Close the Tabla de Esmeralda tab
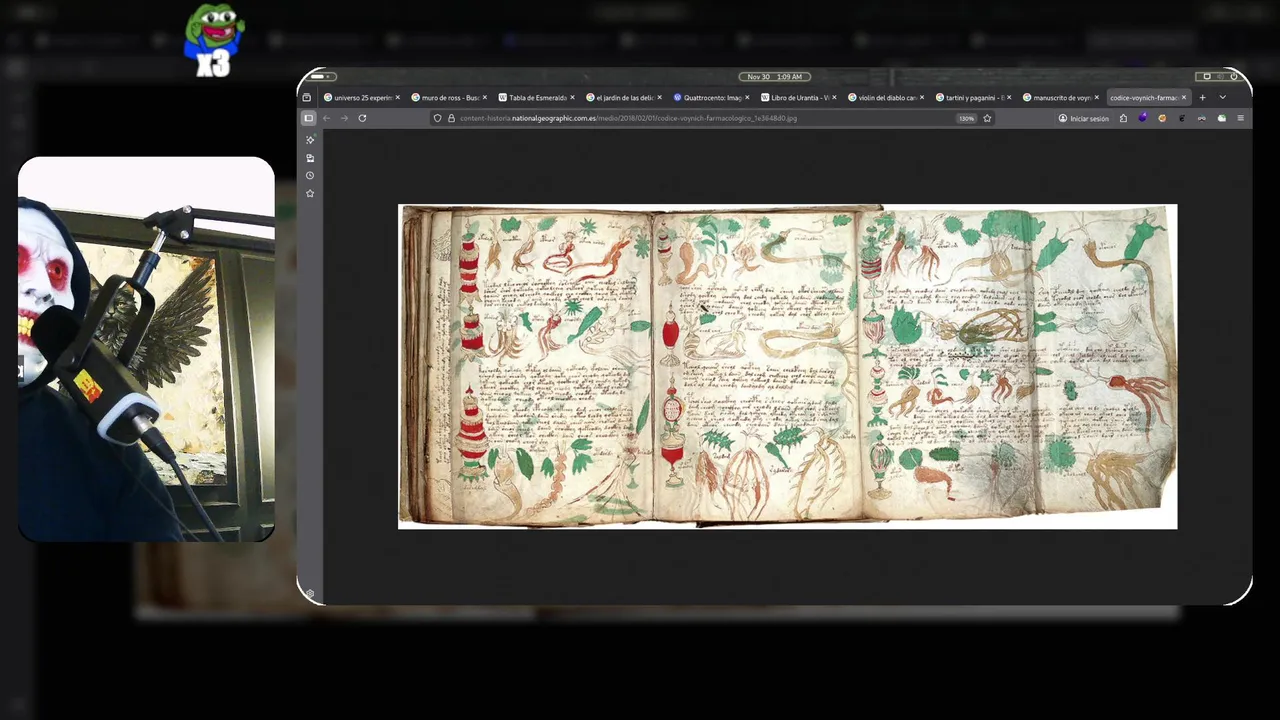Viewport: 1280px width, 720px height. click(x=572, y=98)
